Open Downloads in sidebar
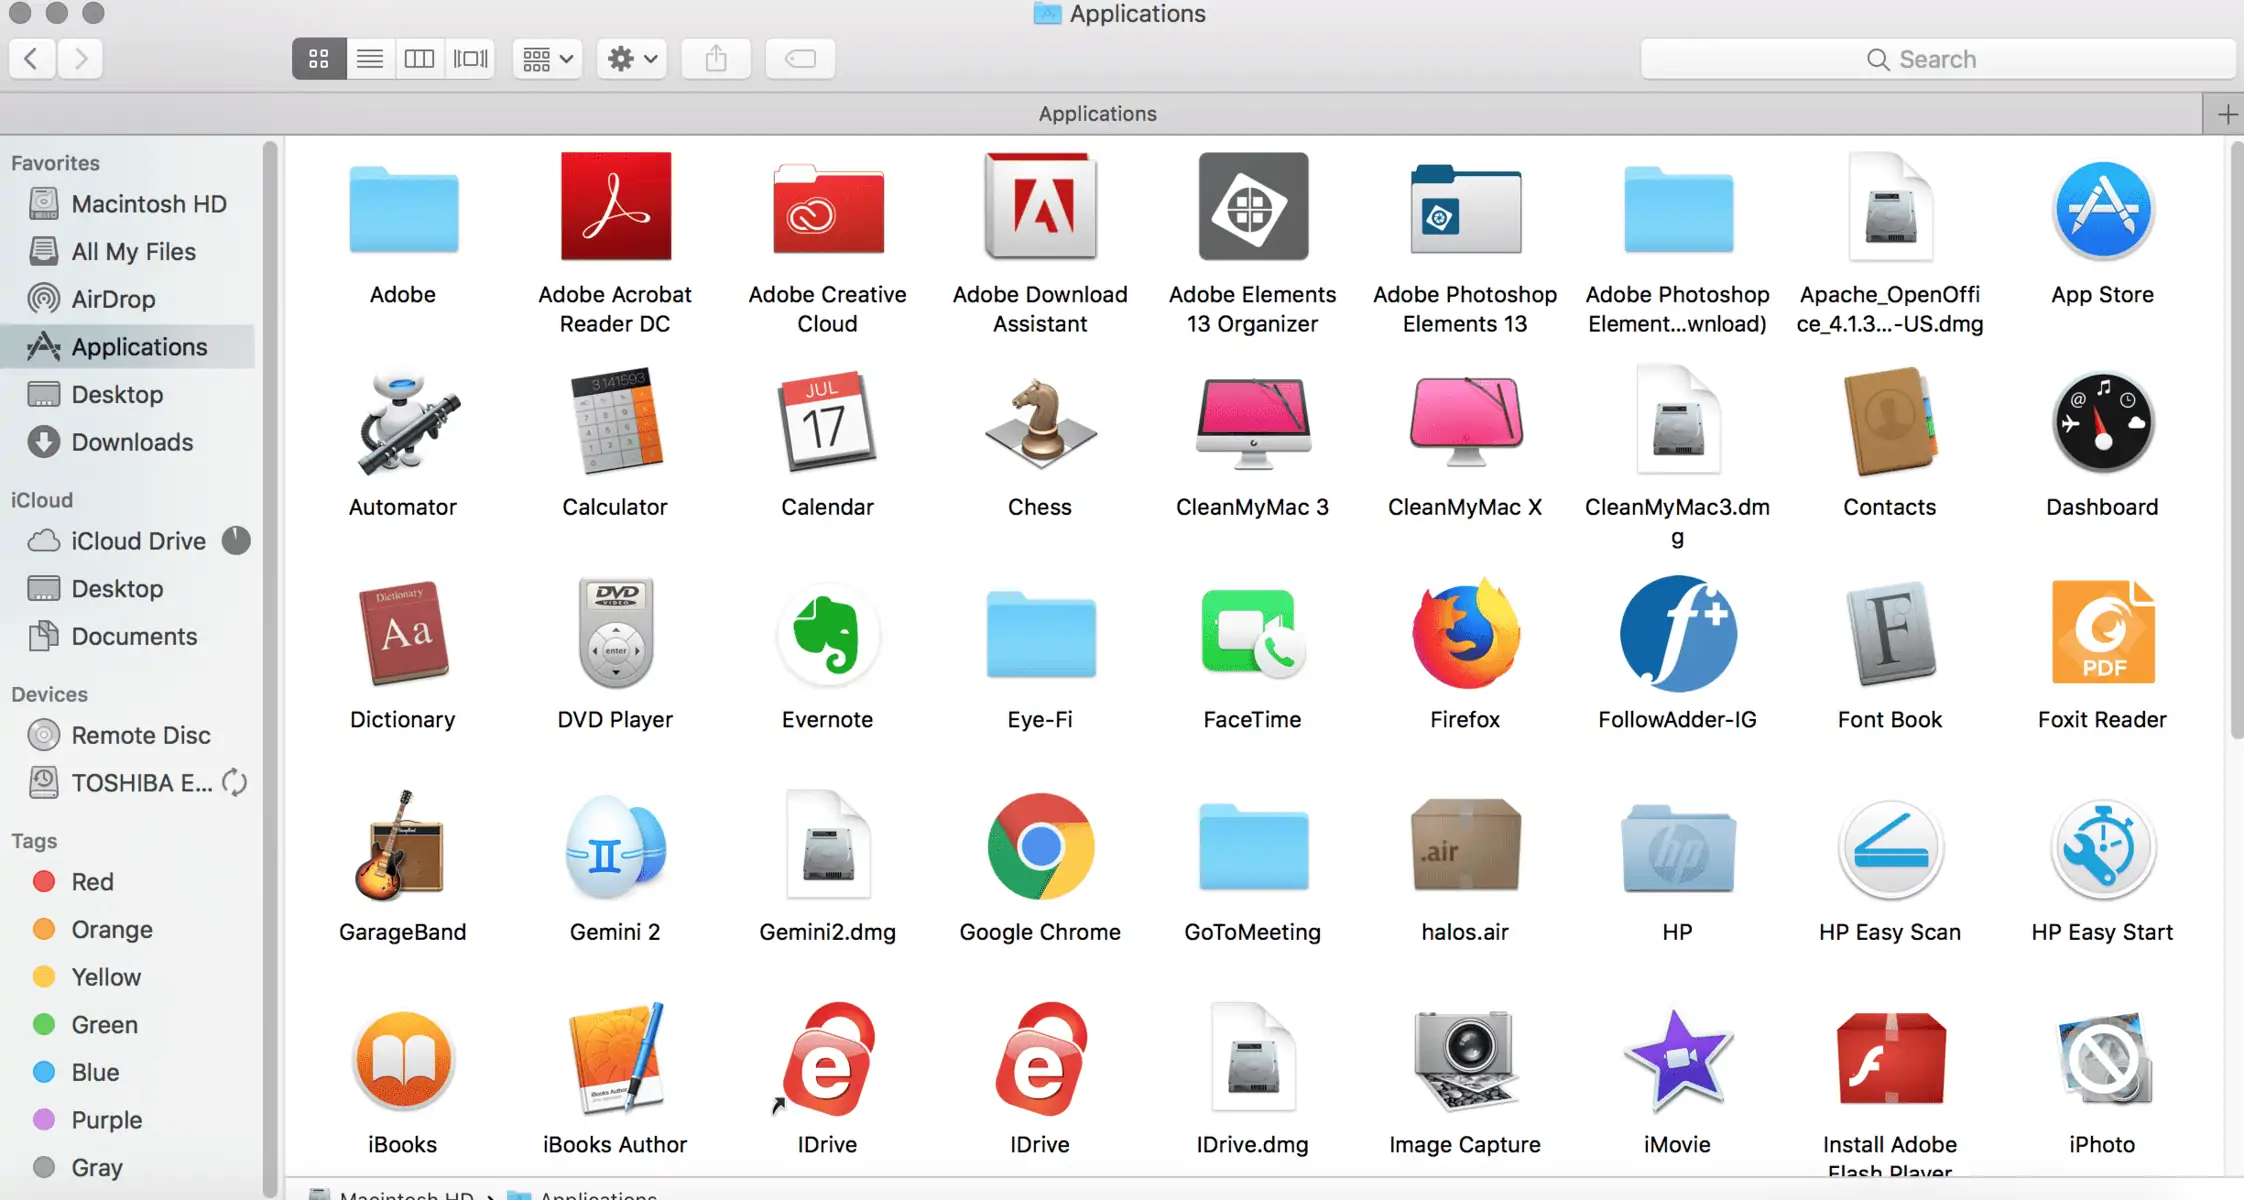The height and width of the screenshot is (1200, 2244). [128, 442]
